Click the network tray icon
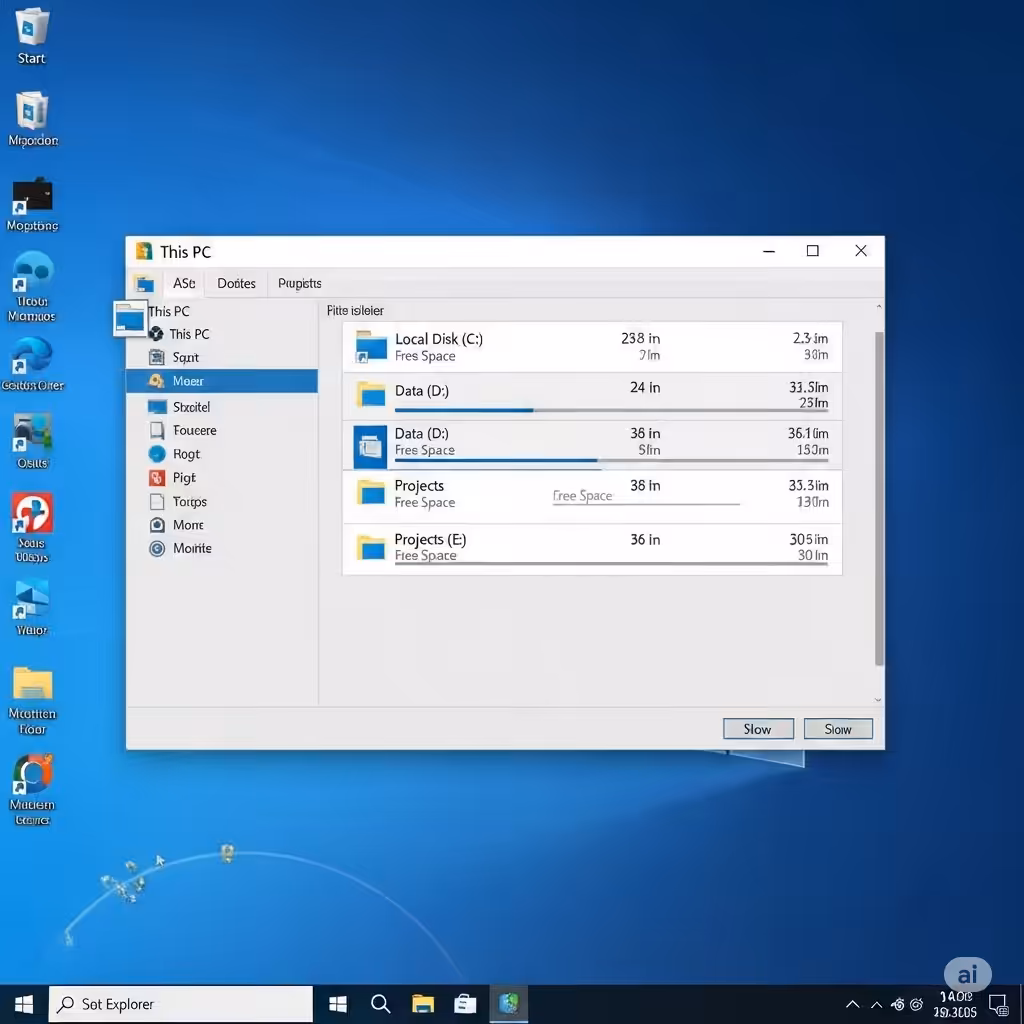Viewport: 1024px width, 1024px height. point(899,1004)
